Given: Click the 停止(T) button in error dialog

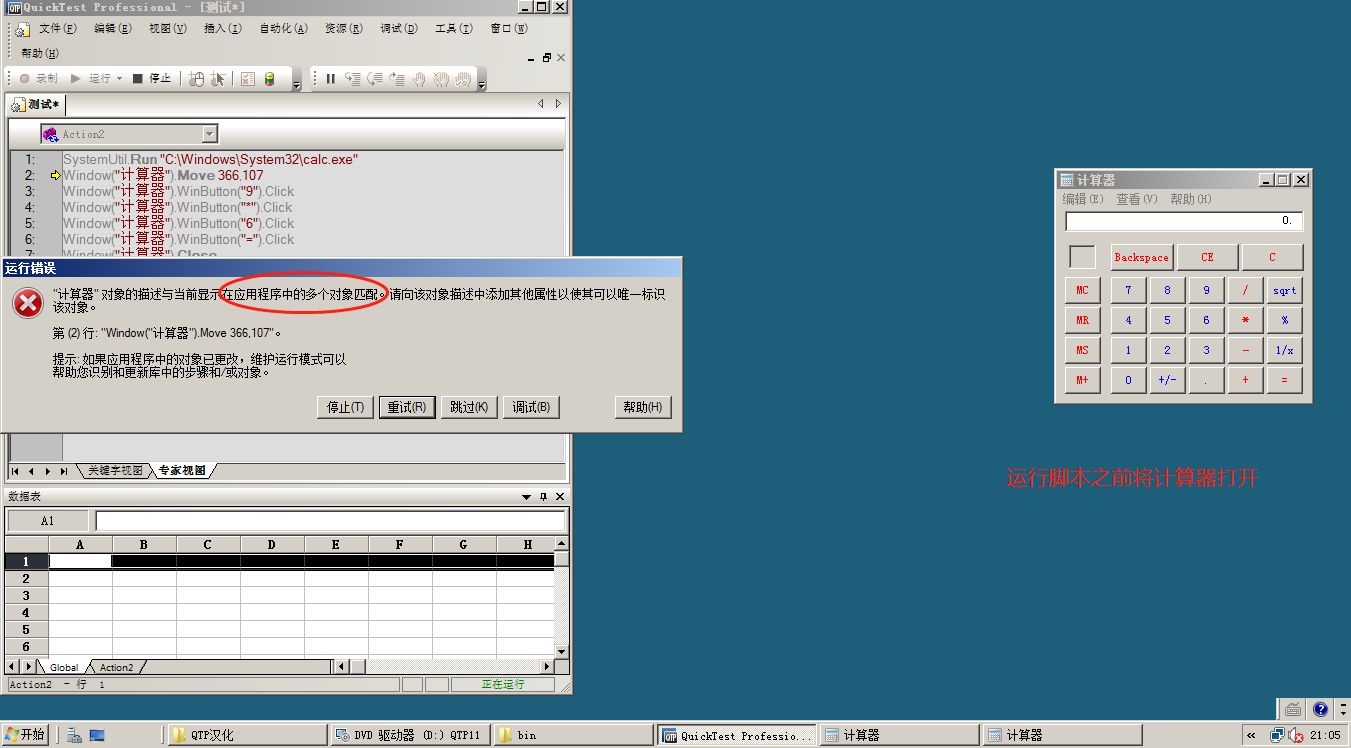Looking at the screenshot, I should pos(346,407).
